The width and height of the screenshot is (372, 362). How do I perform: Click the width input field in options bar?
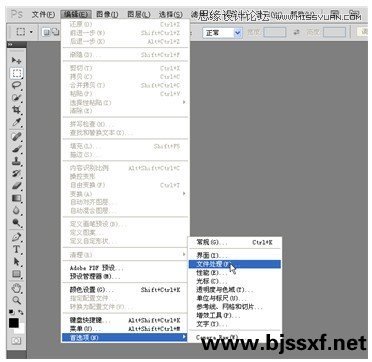coord(275,32)
